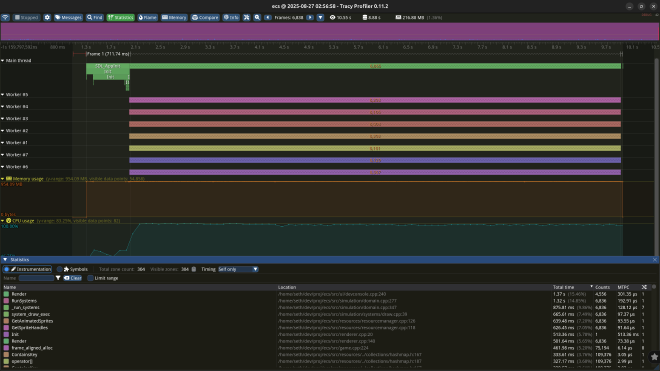The width and height of the screenshot is (660, 371).
Task: Click the orange swatch beside GetAnimatedSprites
Action: pos(6,321)
